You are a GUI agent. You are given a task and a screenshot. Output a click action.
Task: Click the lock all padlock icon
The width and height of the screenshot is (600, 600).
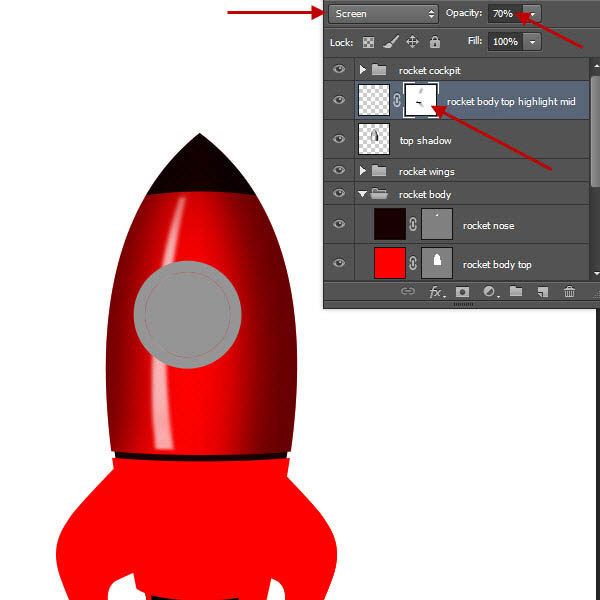tap(434, 43)
